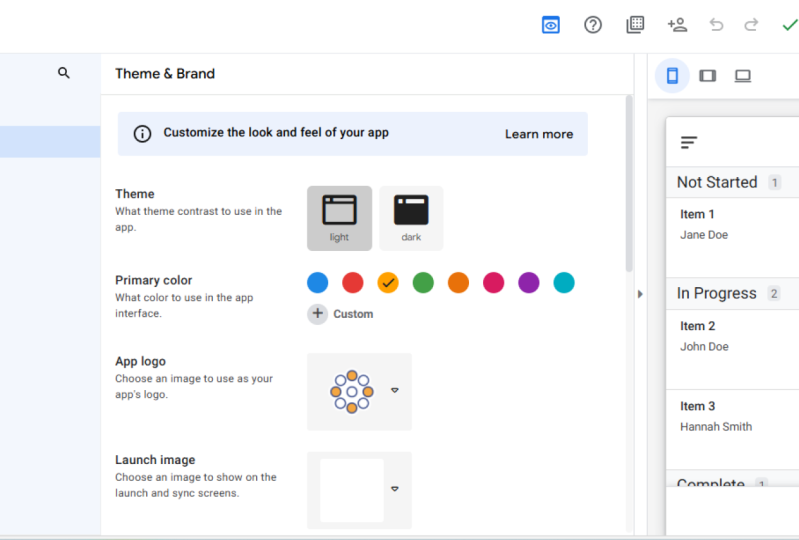Open the App logo dropdown arrow

point(394,390)
